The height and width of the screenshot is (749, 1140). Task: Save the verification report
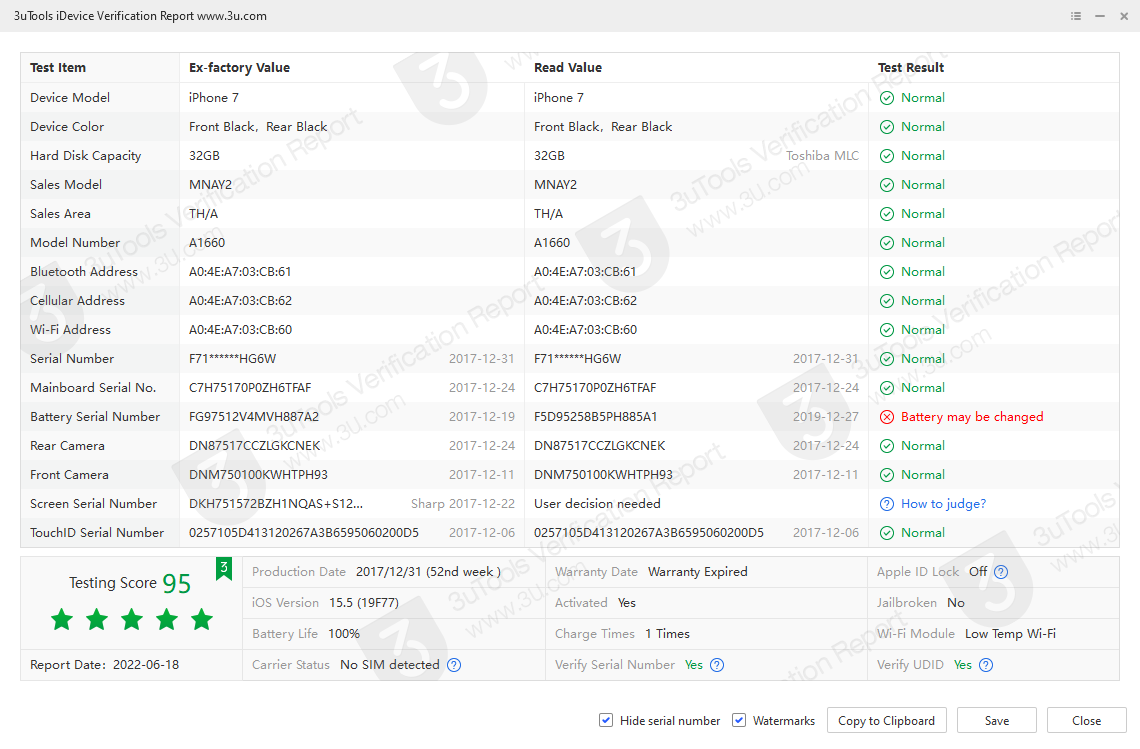[x=997, y=721]
